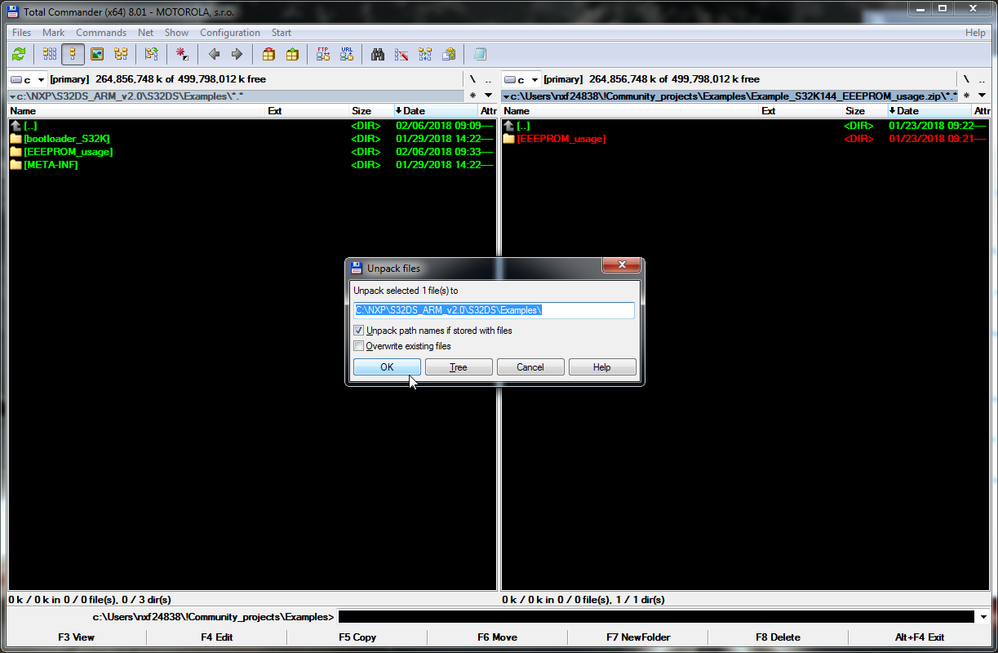Open the Configuration menu
This screenshot has height=653, width=998.
click(x=230, y=32)
